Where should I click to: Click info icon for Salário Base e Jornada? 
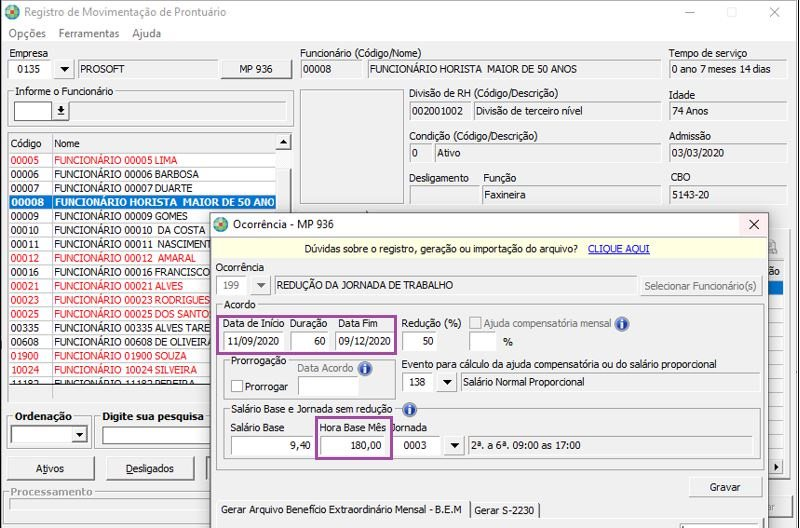[409, 410]
